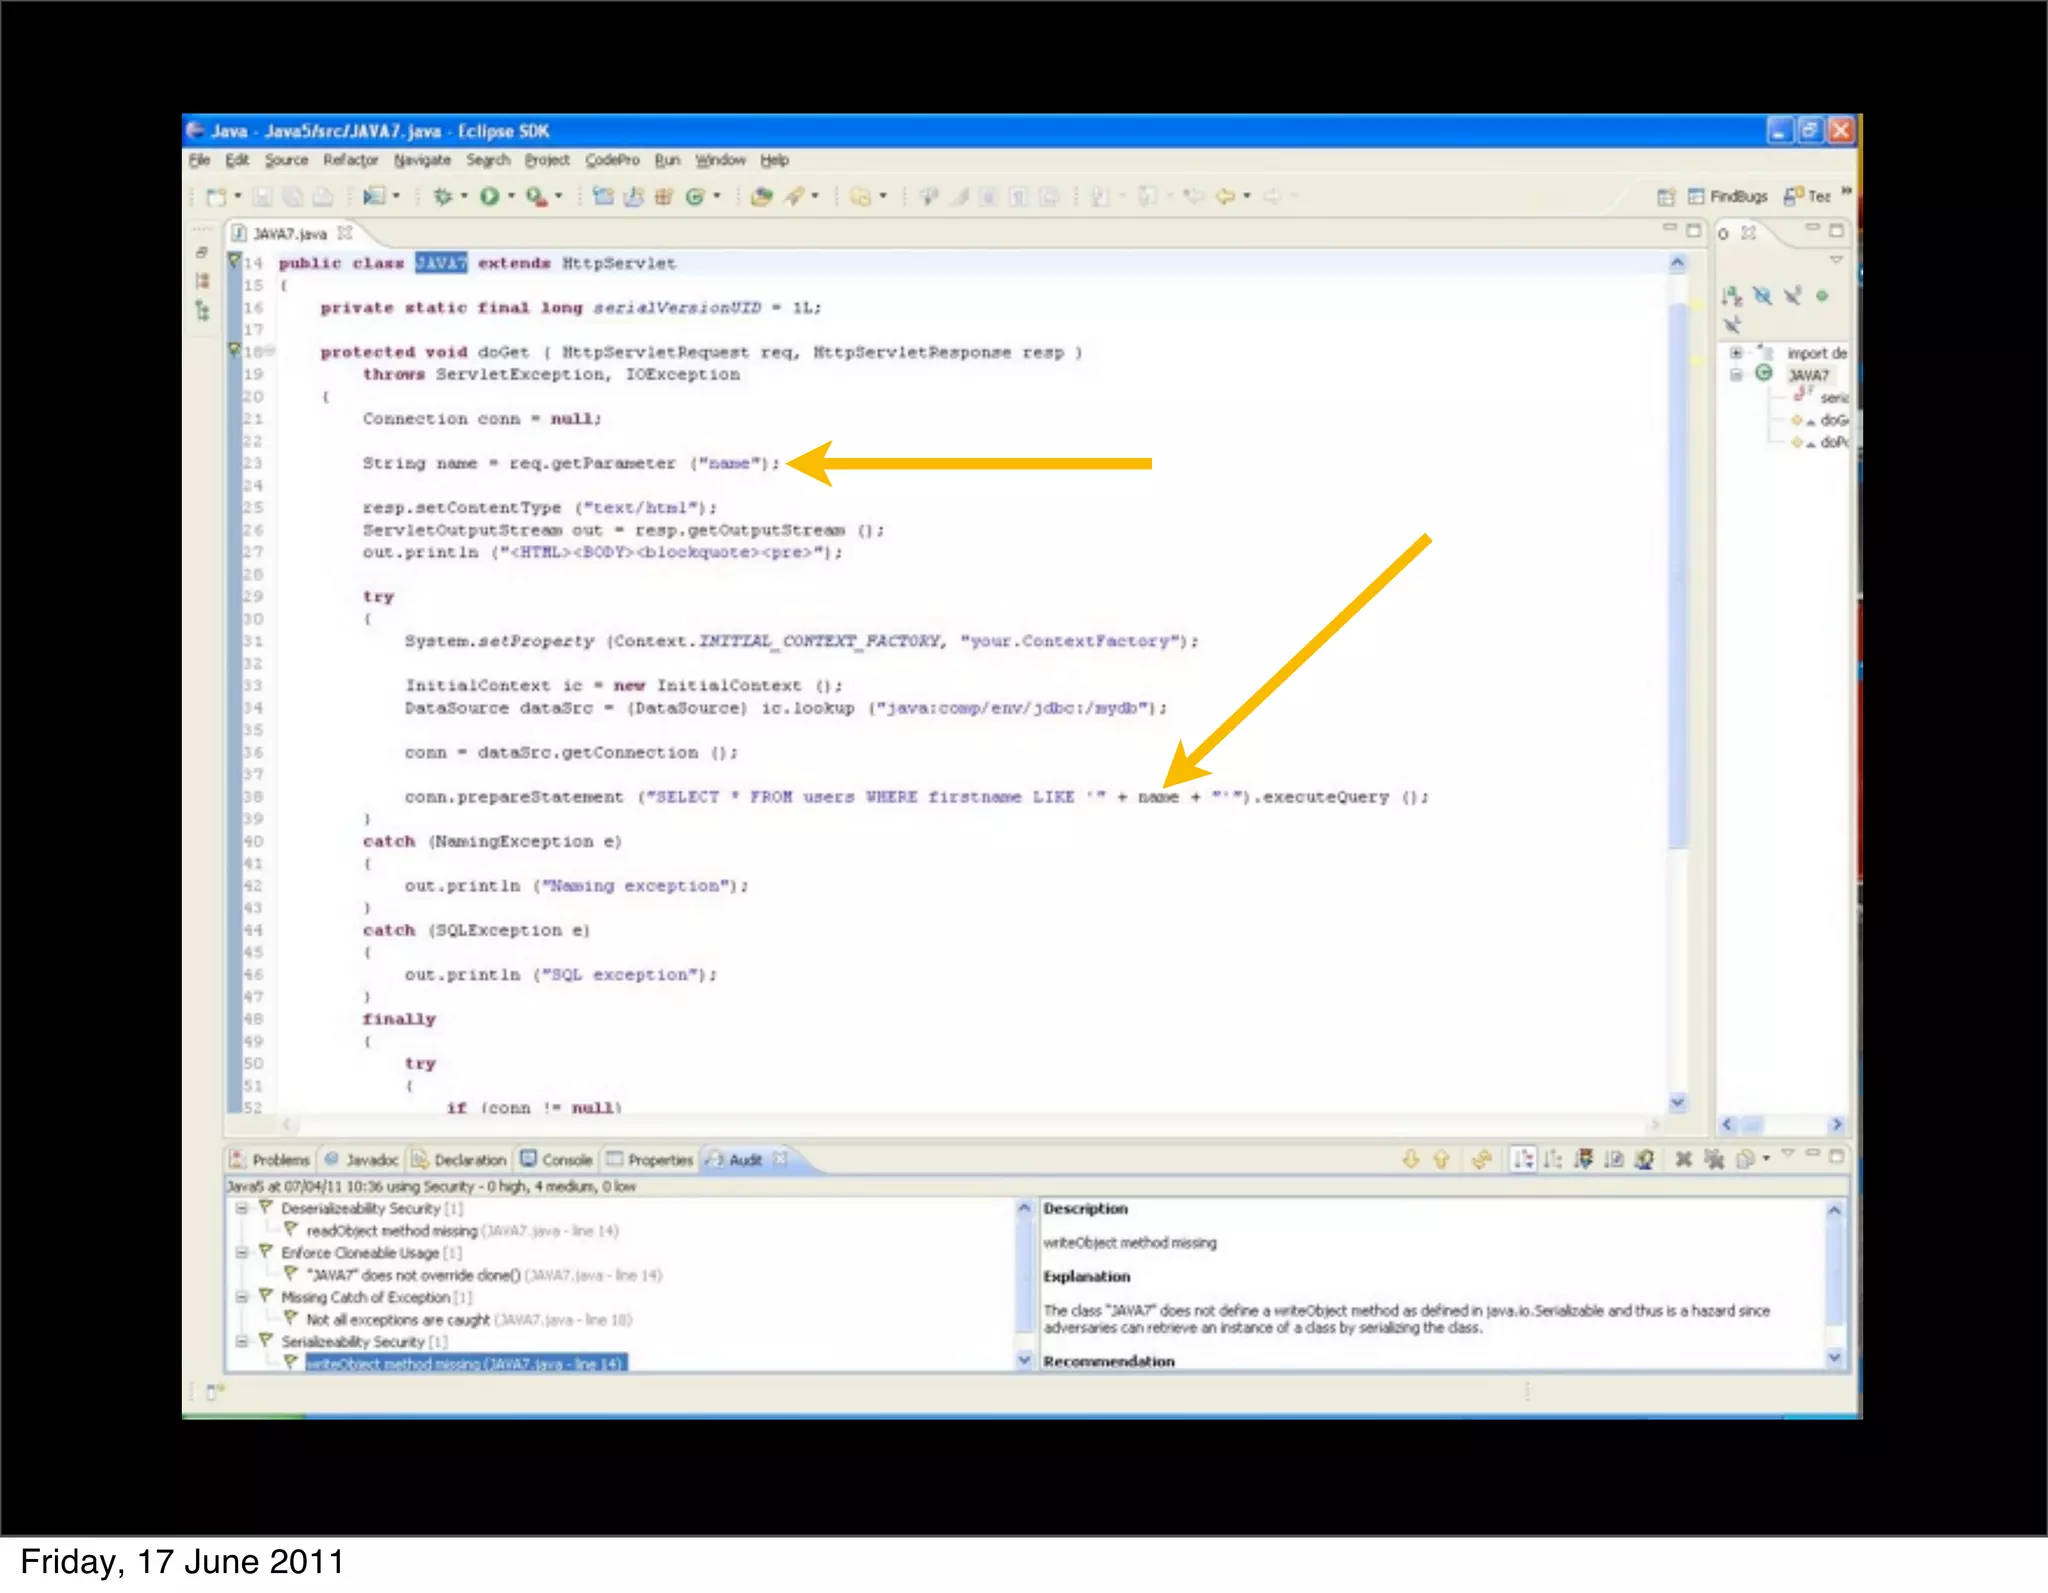The image size is (2048, 1593).
Task: Click the next violation down arrow in Audit view
Action: tap(1410, 1159)
